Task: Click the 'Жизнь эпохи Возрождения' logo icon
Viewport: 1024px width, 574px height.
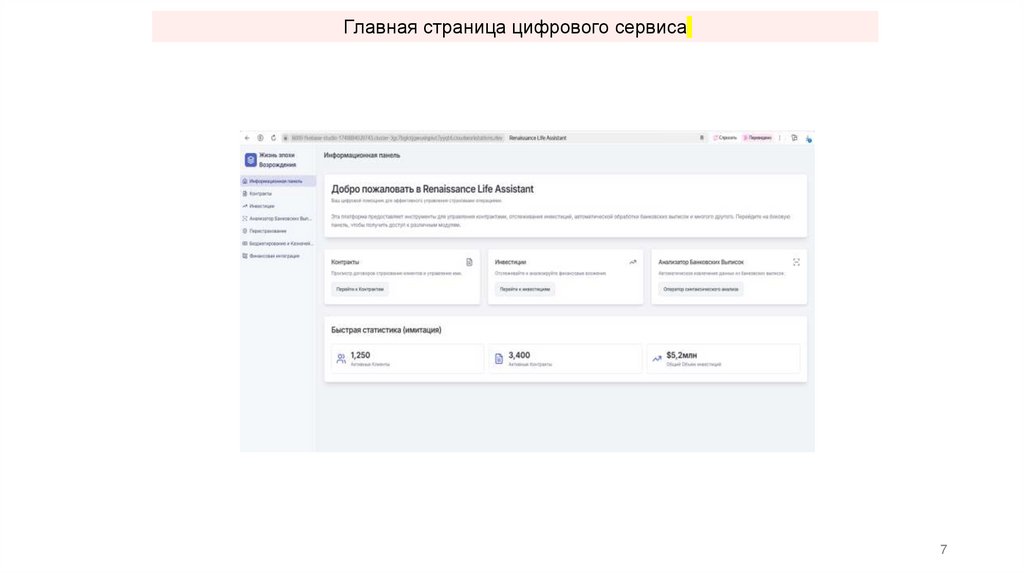Action: point(250,160)
